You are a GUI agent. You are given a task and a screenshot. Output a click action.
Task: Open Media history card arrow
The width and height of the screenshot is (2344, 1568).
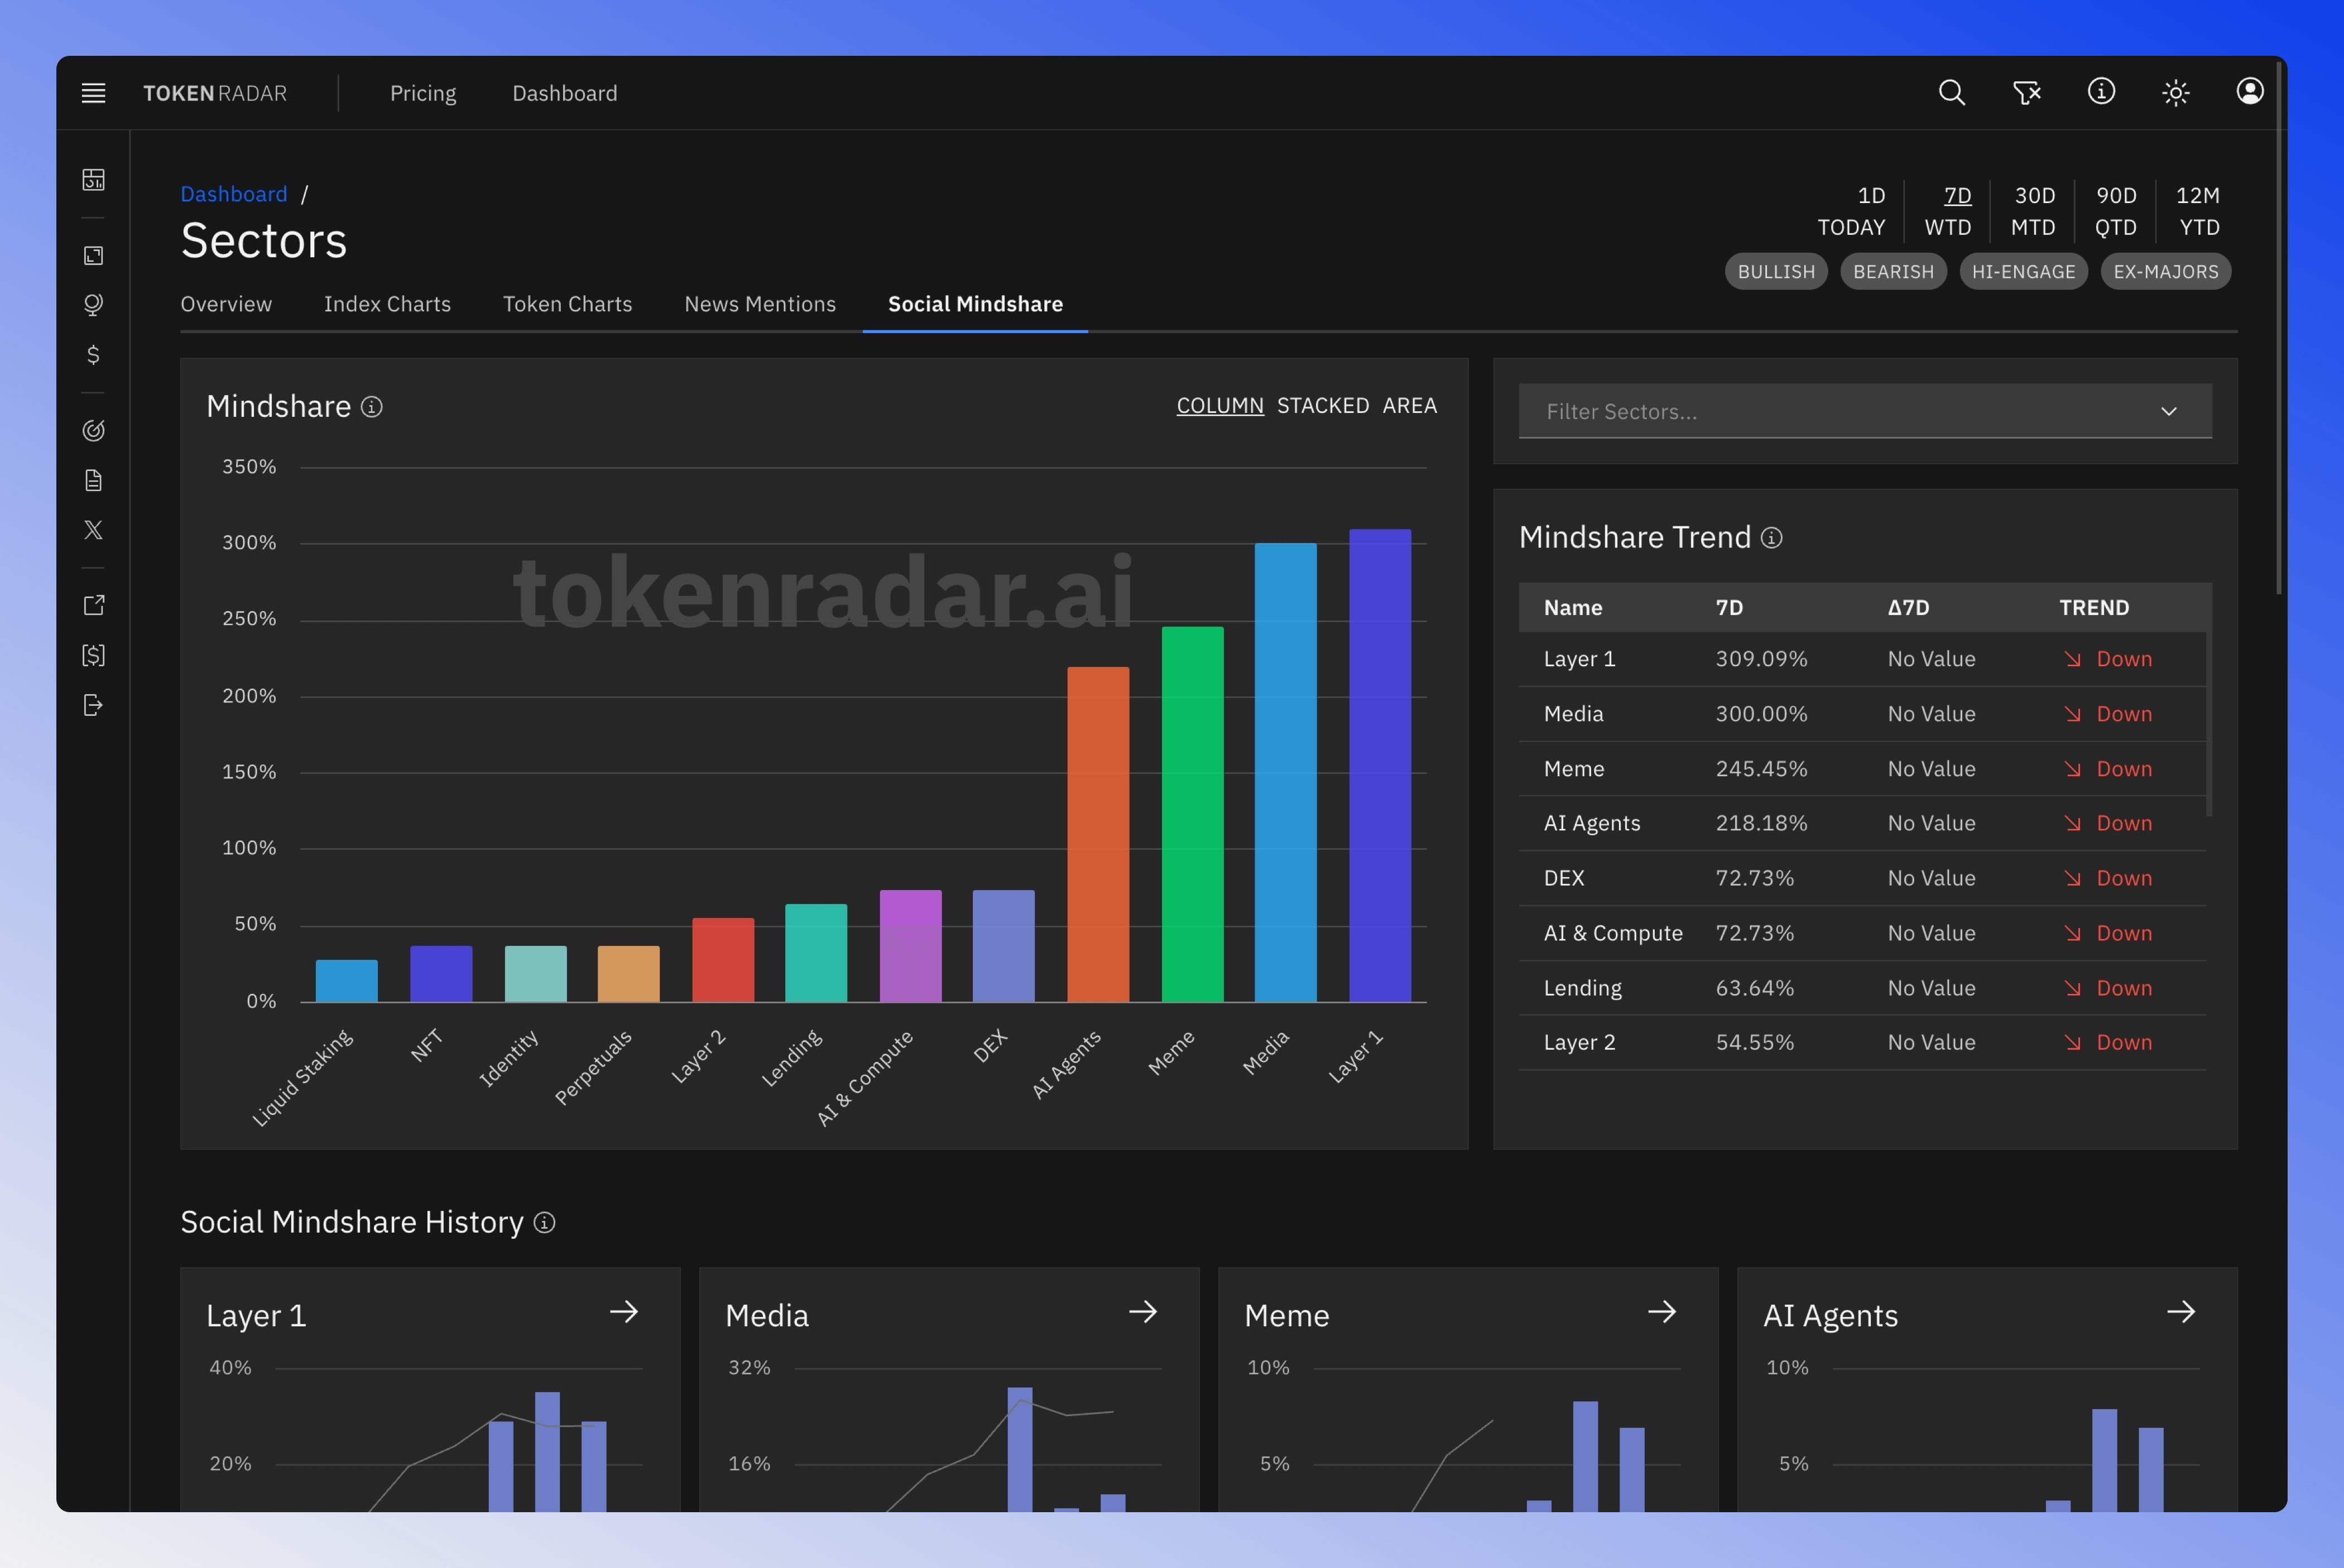1143,1311
